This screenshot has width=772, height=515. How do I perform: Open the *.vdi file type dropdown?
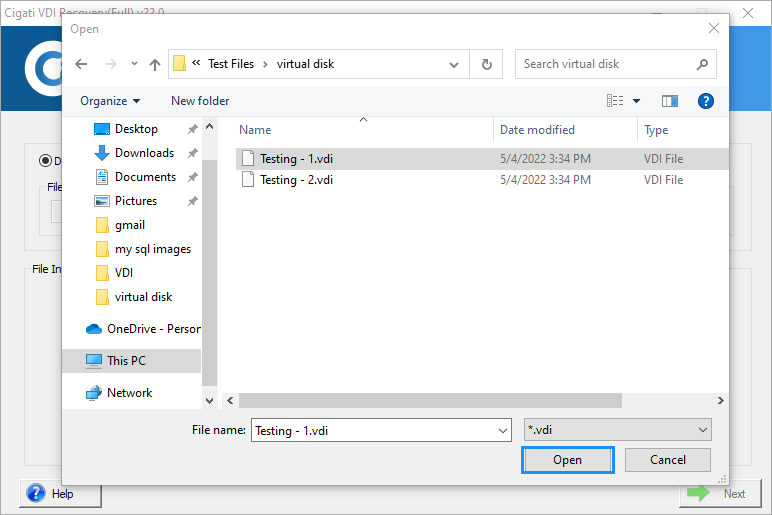click(618, 430)
